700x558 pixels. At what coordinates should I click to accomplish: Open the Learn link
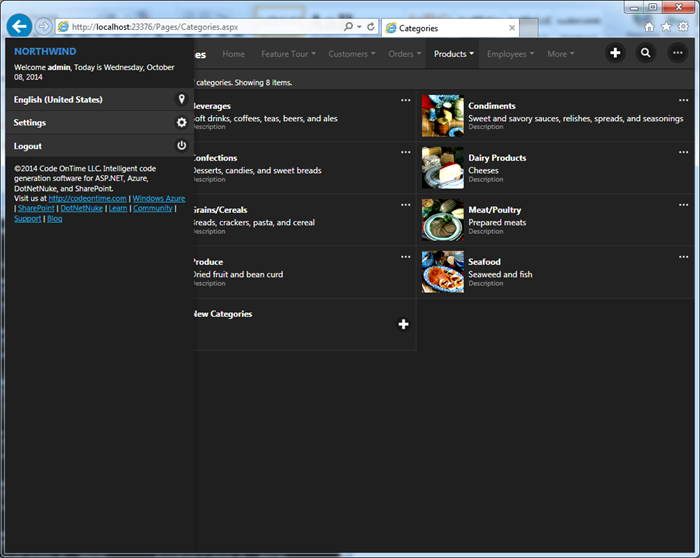pos(118,208)
